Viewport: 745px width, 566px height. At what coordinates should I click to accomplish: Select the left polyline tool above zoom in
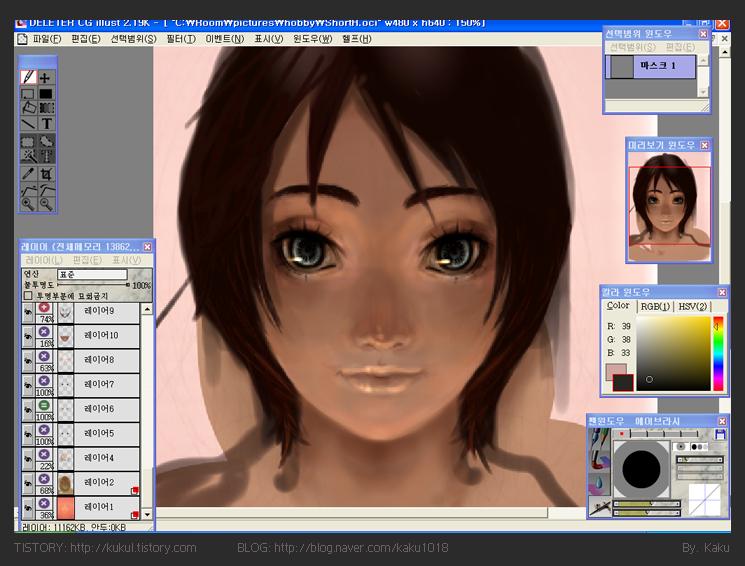click(x=28, y=190)
